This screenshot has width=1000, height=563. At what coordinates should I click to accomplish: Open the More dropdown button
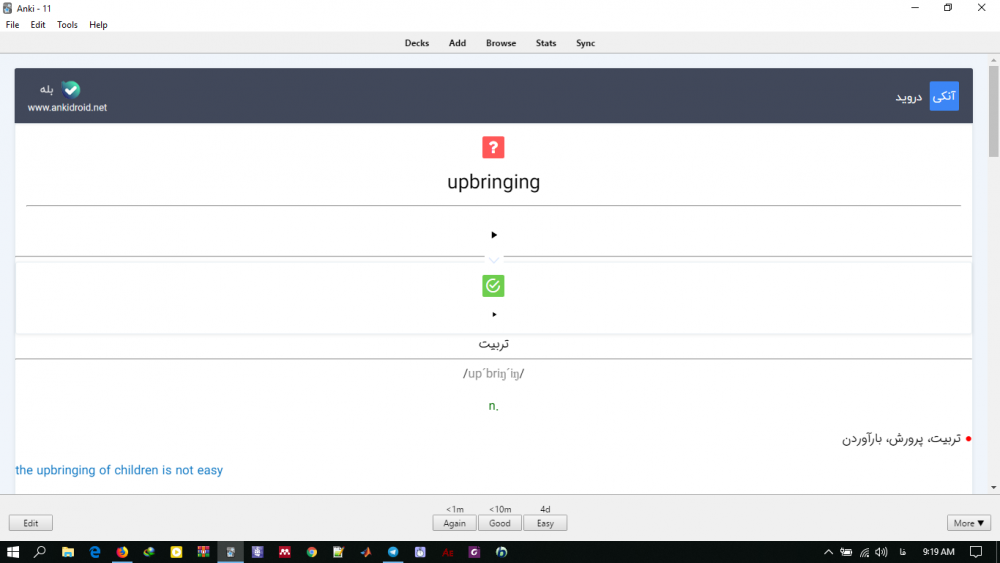tap(968, 523)
